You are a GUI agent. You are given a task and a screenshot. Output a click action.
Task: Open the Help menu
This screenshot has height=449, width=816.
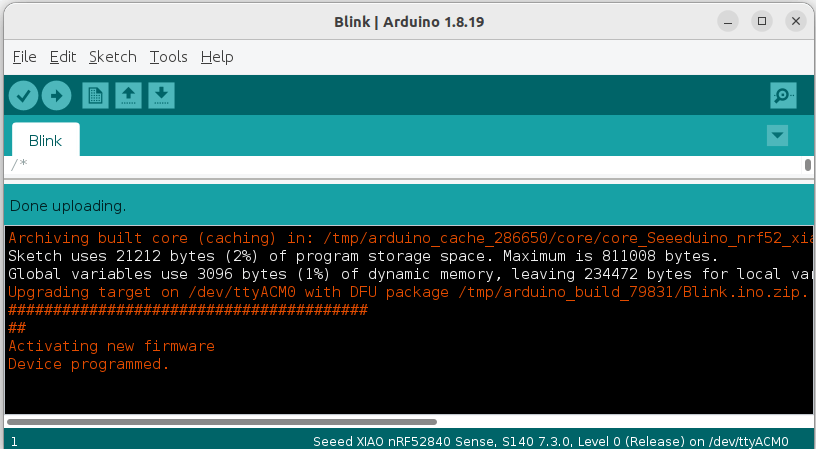pos(216,57)
